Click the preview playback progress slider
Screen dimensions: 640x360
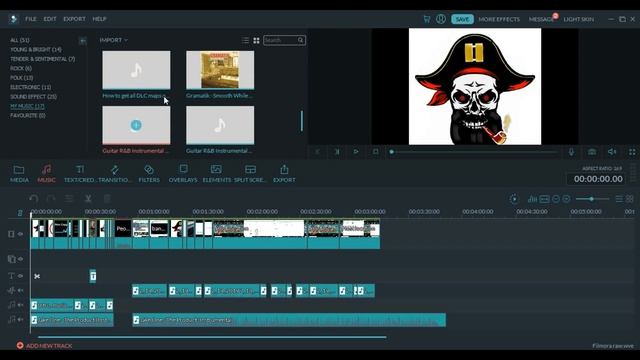[x=474, y=152]
